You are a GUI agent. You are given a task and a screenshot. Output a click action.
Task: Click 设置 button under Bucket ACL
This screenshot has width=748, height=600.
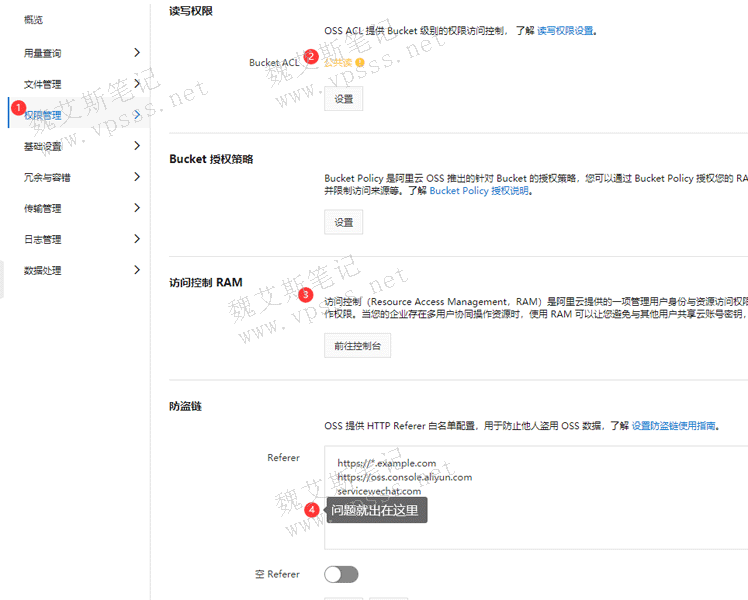tap(343, 99)
